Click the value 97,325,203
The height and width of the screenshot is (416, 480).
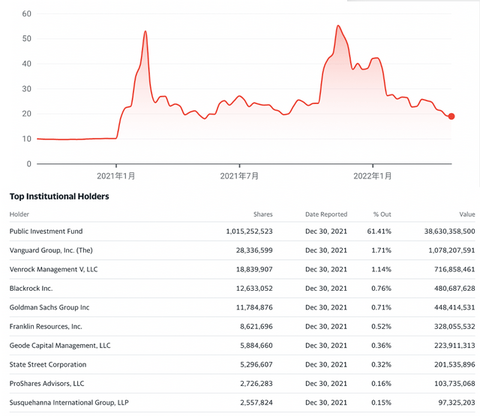point(457,402)
